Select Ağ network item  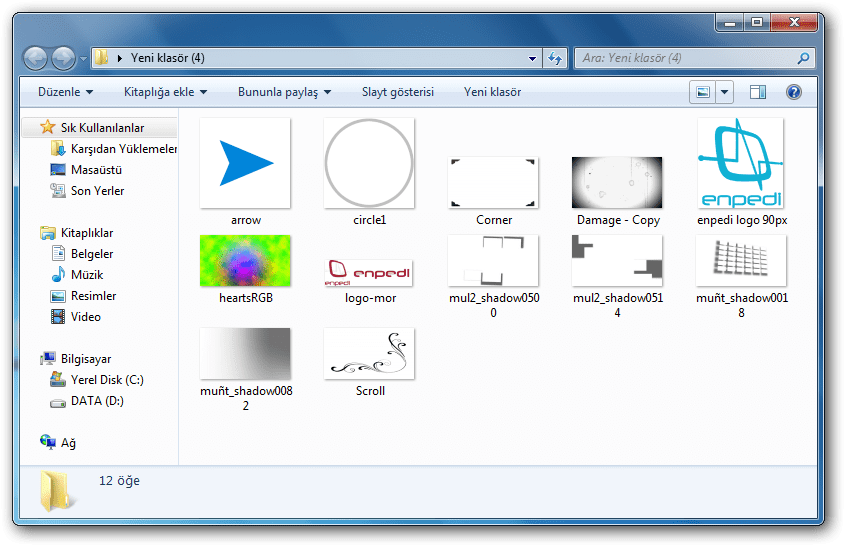(x=68, y=443)
